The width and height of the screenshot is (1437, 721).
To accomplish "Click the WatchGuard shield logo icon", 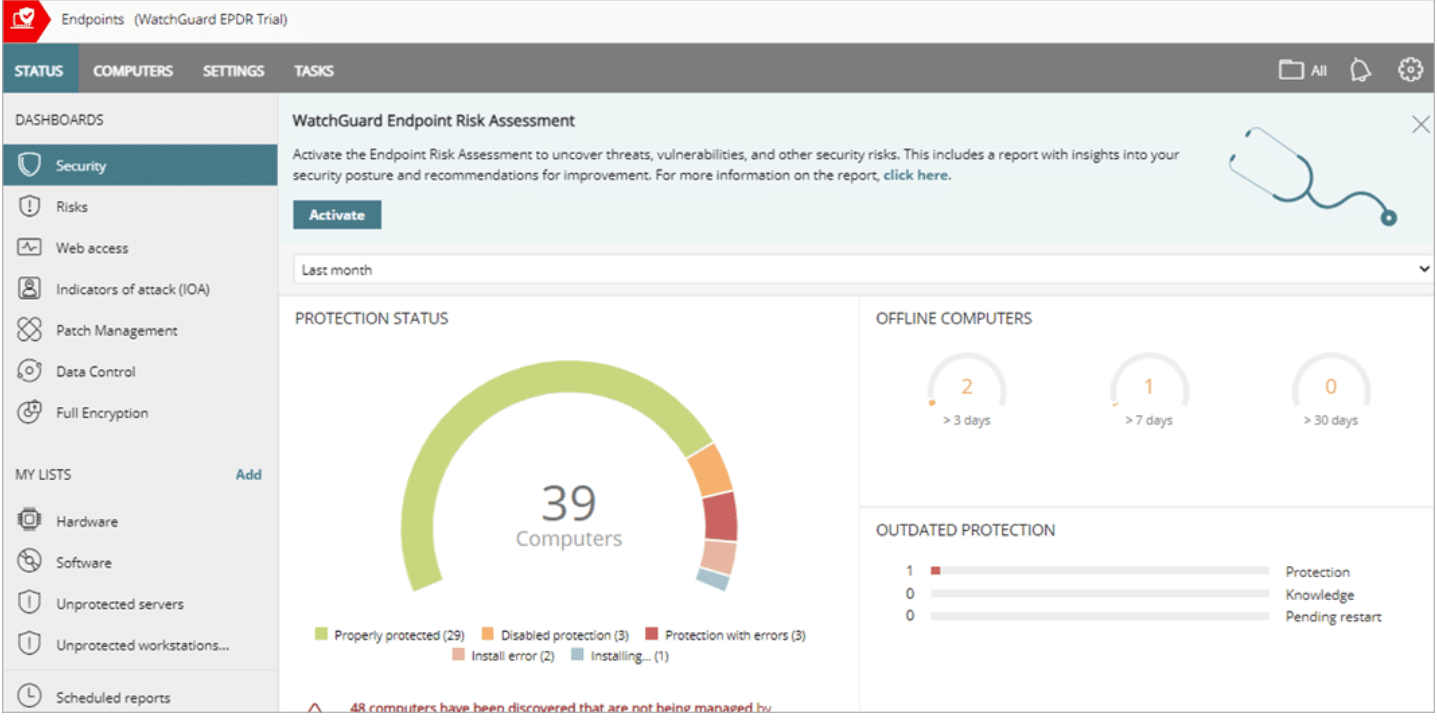I will click(x=22, y=20).
